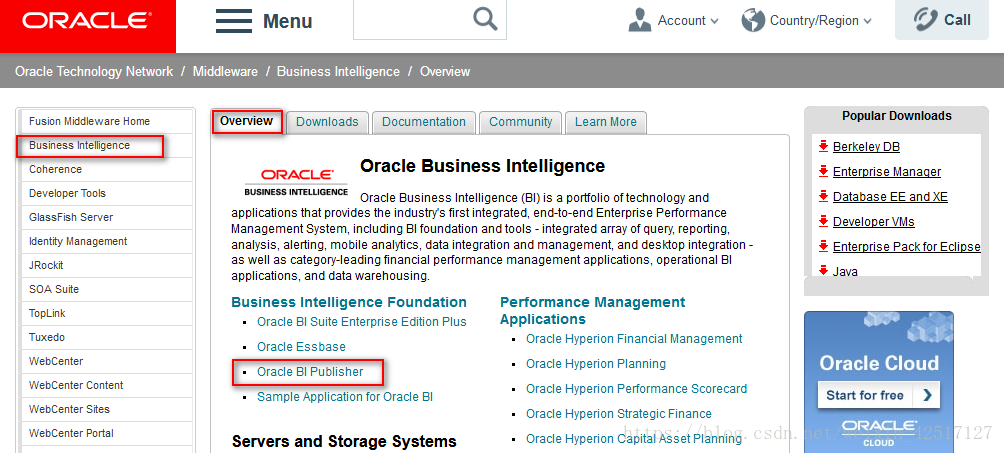
Task: Open the hamburger Menu icon
Action: click(234, 21)
